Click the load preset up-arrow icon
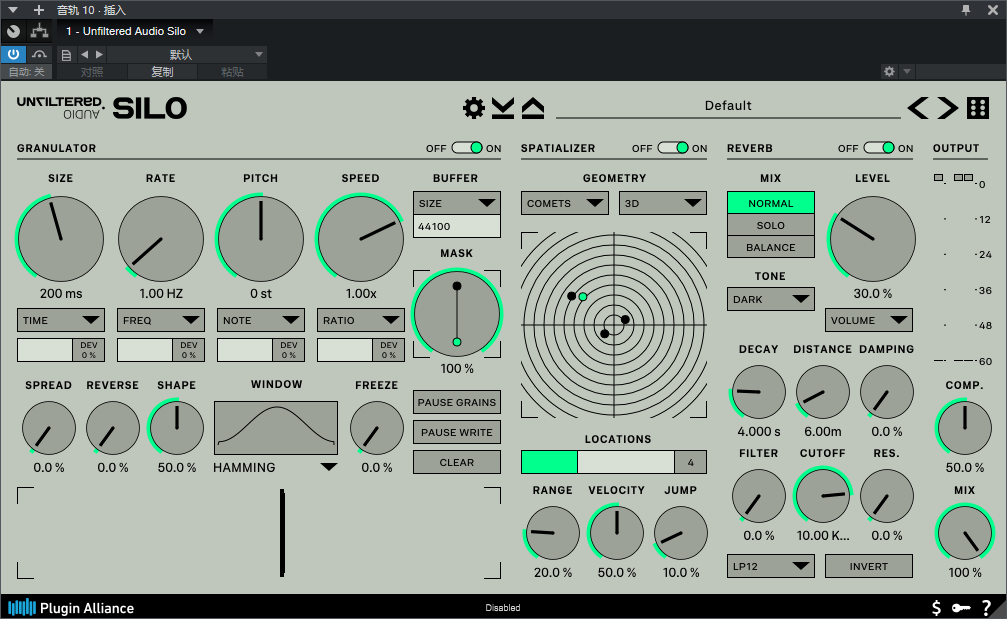The width and height of the screenshot is (1007, 619). click(x=532, y=108)
